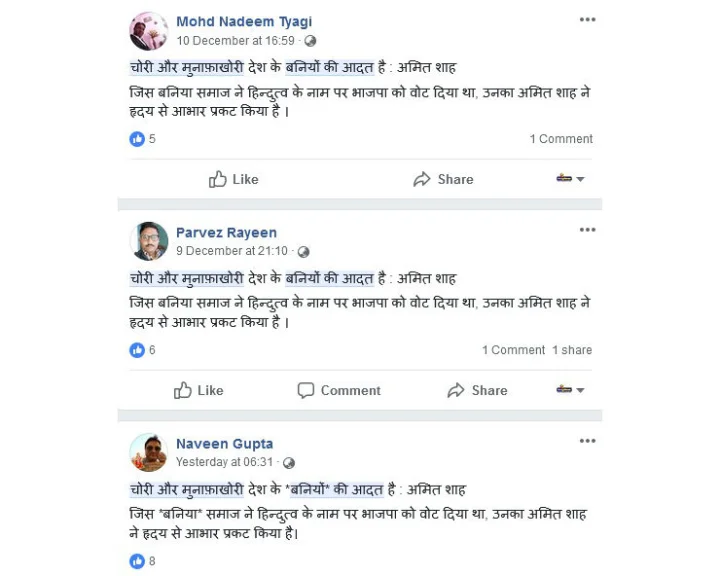Click the like reaction icon showing 8
The image size is (720, 576).
tap(137, 561)
